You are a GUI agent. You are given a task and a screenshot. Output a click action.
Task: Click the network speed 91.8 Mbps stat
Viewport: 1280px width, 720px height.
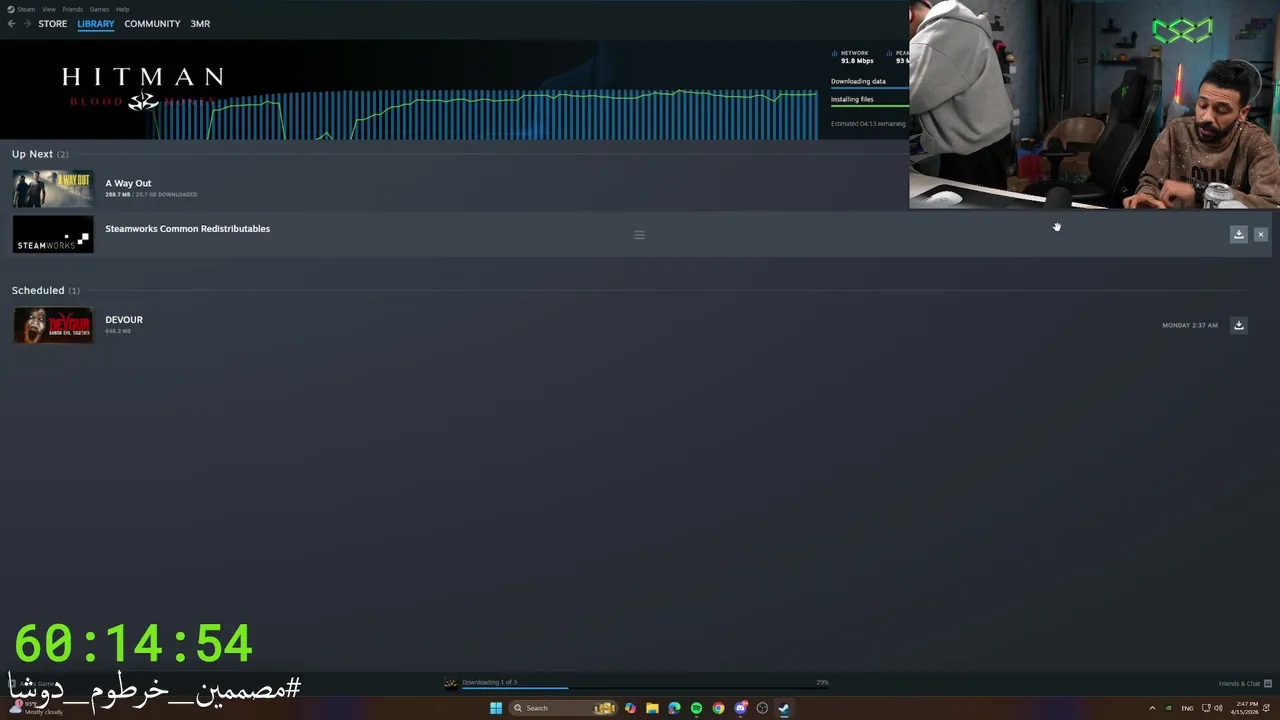pos(853,57)
